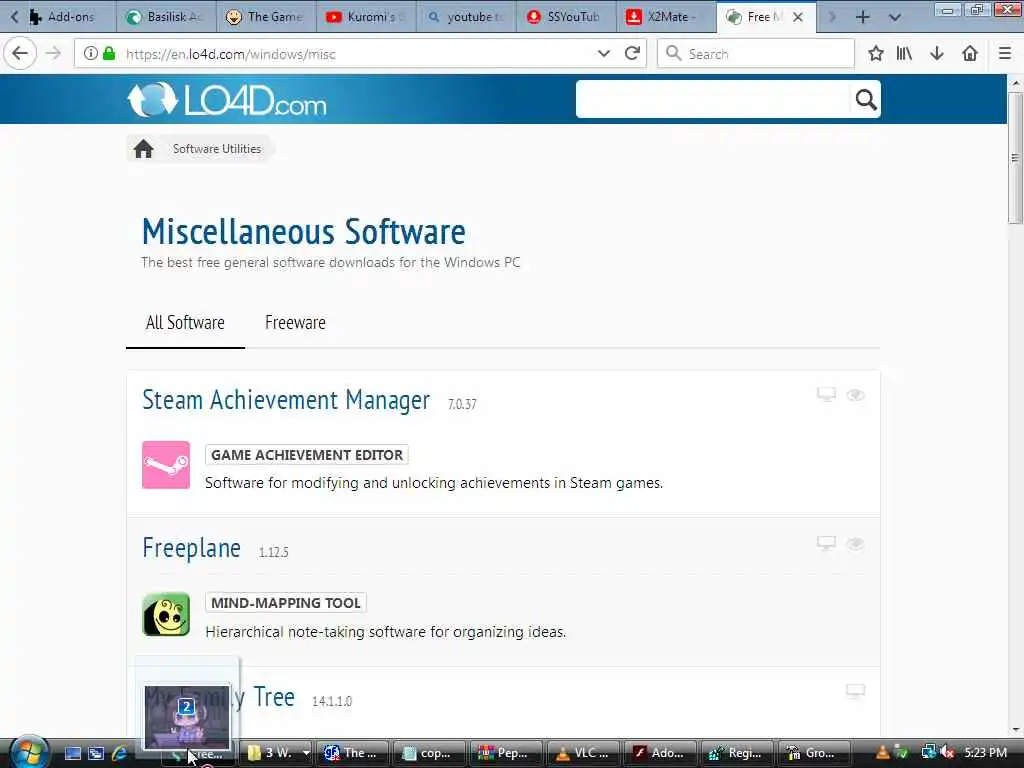The height and width of the screenshot is (768, 1024).
Task: Open a new tab with plus button
Action: pyautogui.click(x=863, y=17)
